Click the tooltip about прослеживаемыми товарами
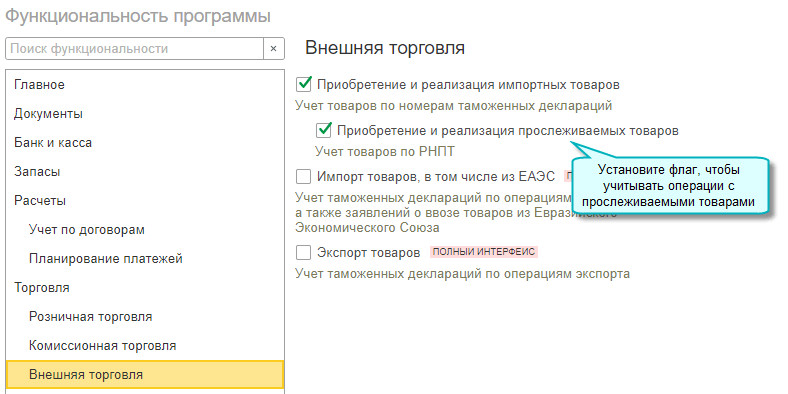Viewport: 788px width, 394px height. point(671,185)
